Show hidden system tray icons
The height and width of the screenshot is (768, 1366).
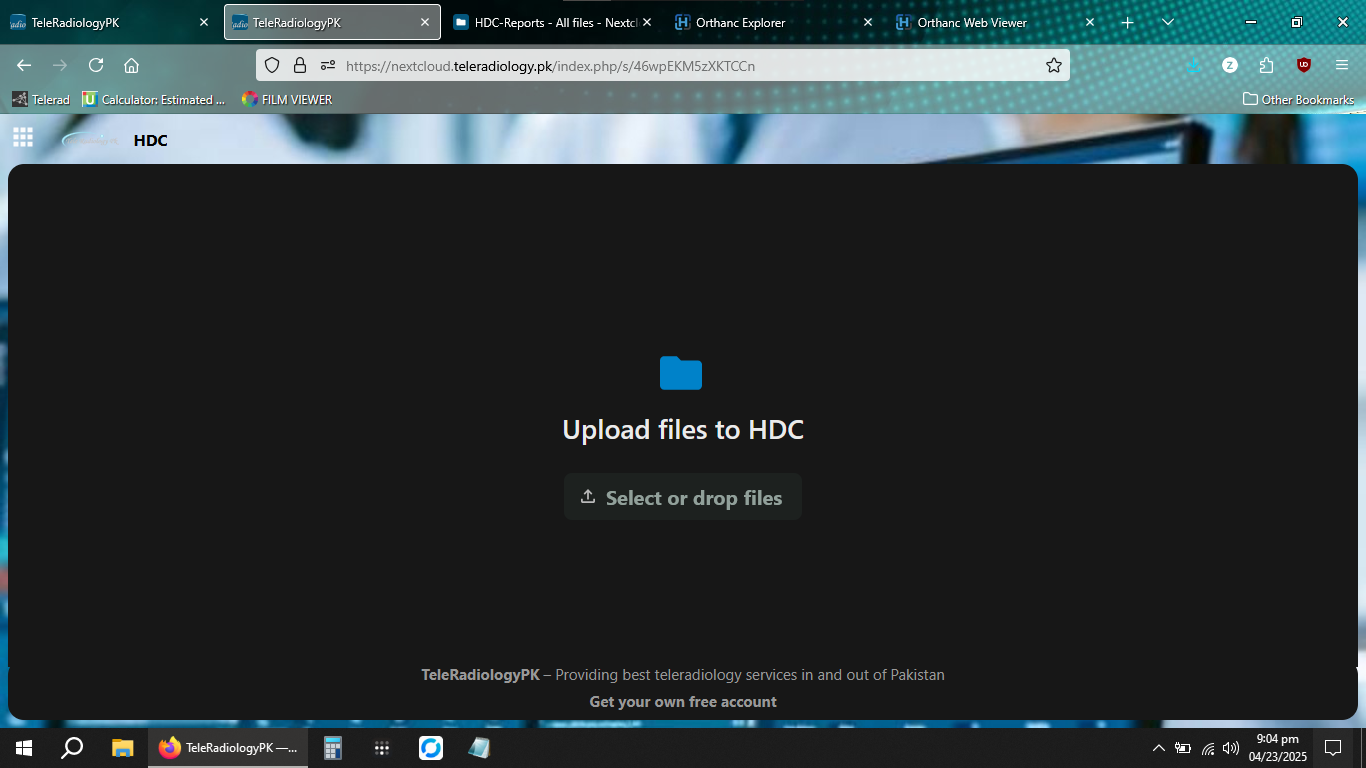click(1158, 748)
